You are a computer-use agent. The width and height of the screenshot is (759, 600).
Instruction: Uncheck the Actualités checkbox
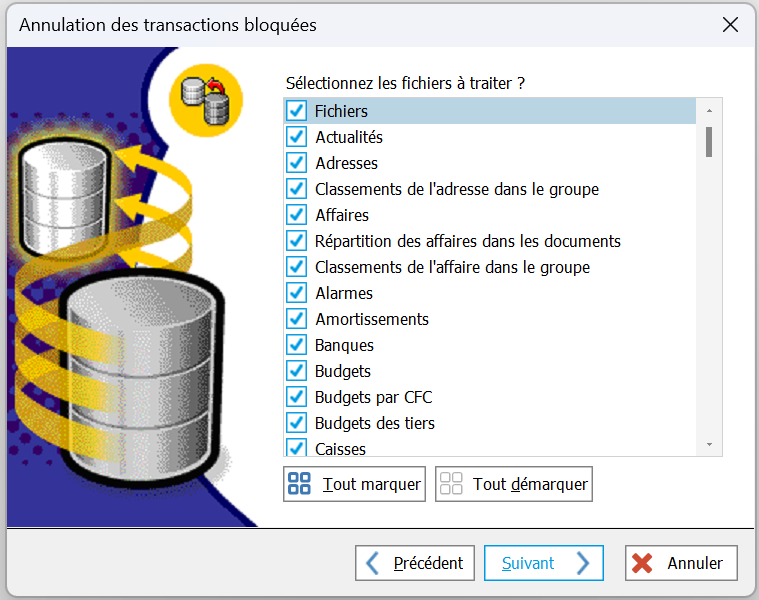pos(297,137)
